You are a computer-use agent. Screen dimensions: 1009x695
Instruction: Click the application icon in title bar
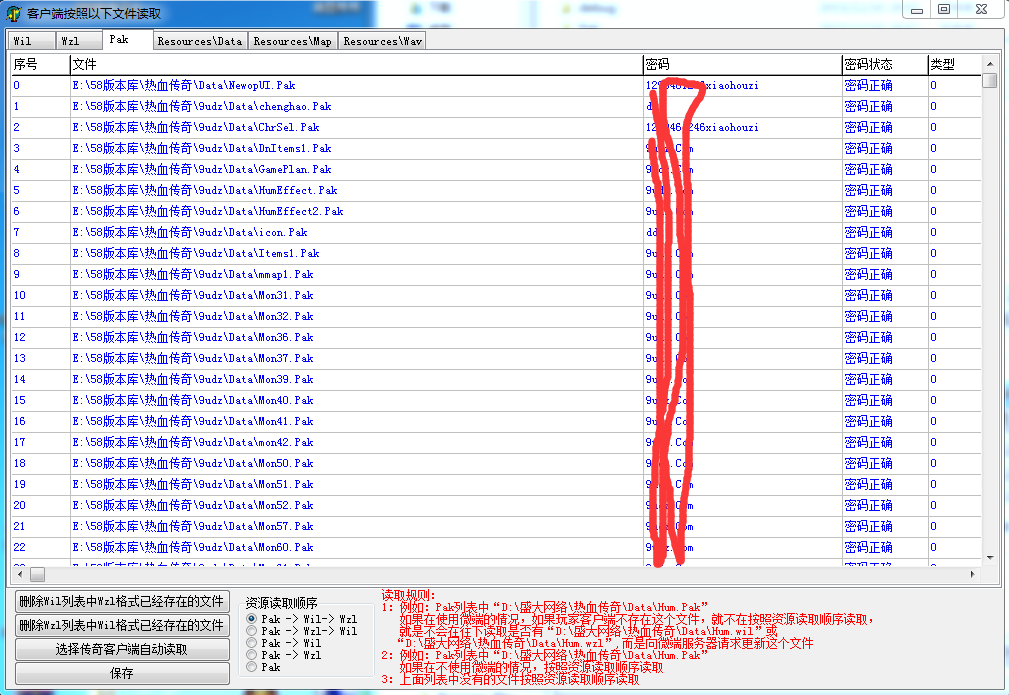[x=14, y=14]
